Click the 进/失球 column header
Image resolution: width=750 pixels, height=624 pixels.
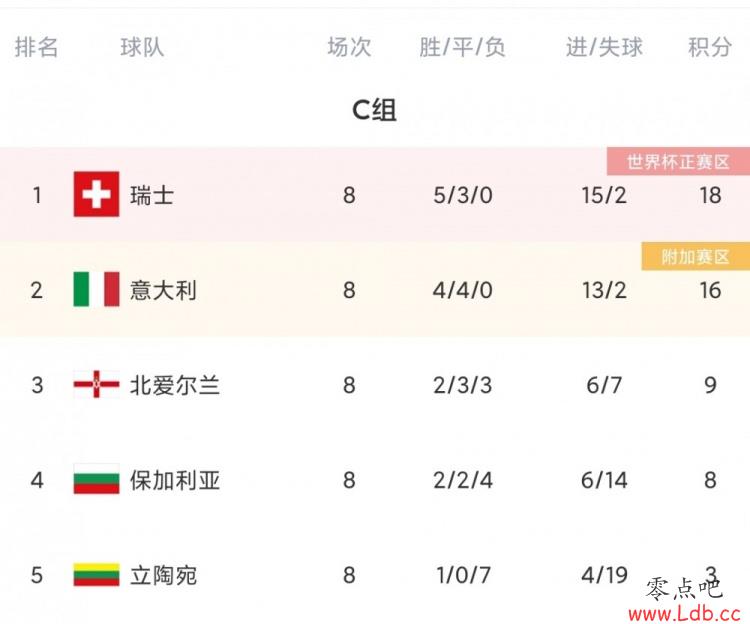604,47
